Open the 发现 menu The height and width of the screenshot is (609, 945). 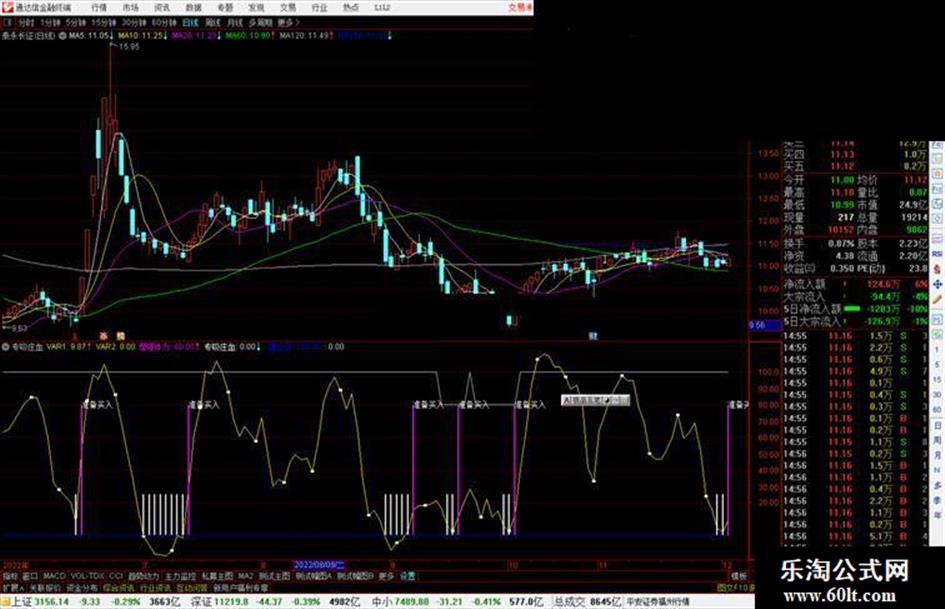tap(256, 8)
